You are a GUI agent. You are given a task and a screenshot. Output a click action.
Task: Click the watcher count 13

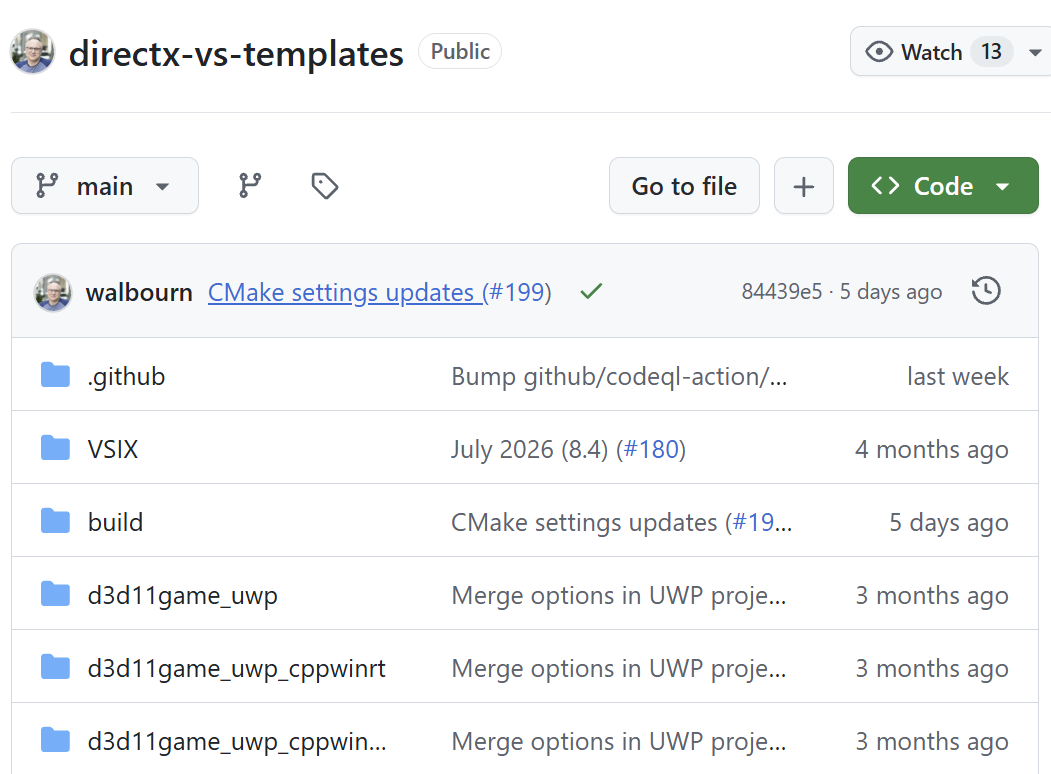(x=991, y=52)
